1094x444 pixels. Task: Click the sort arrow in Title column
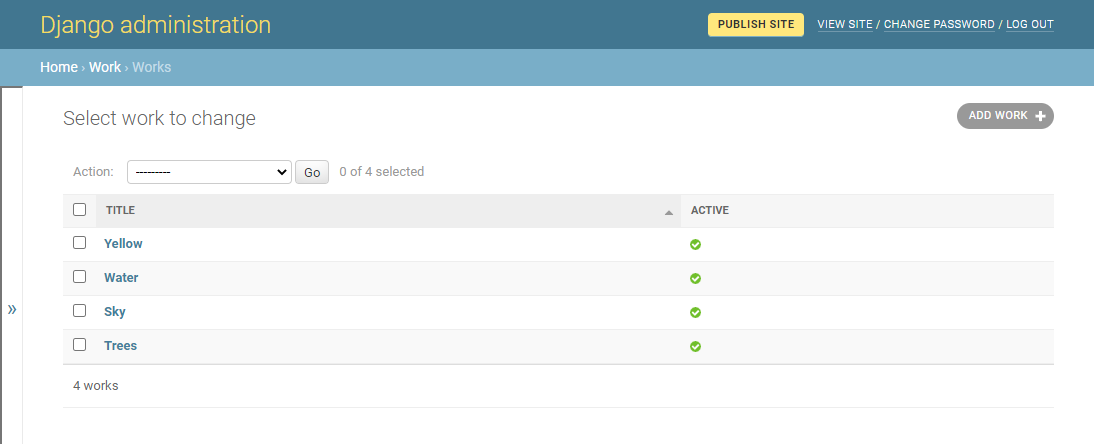point(668,212)
